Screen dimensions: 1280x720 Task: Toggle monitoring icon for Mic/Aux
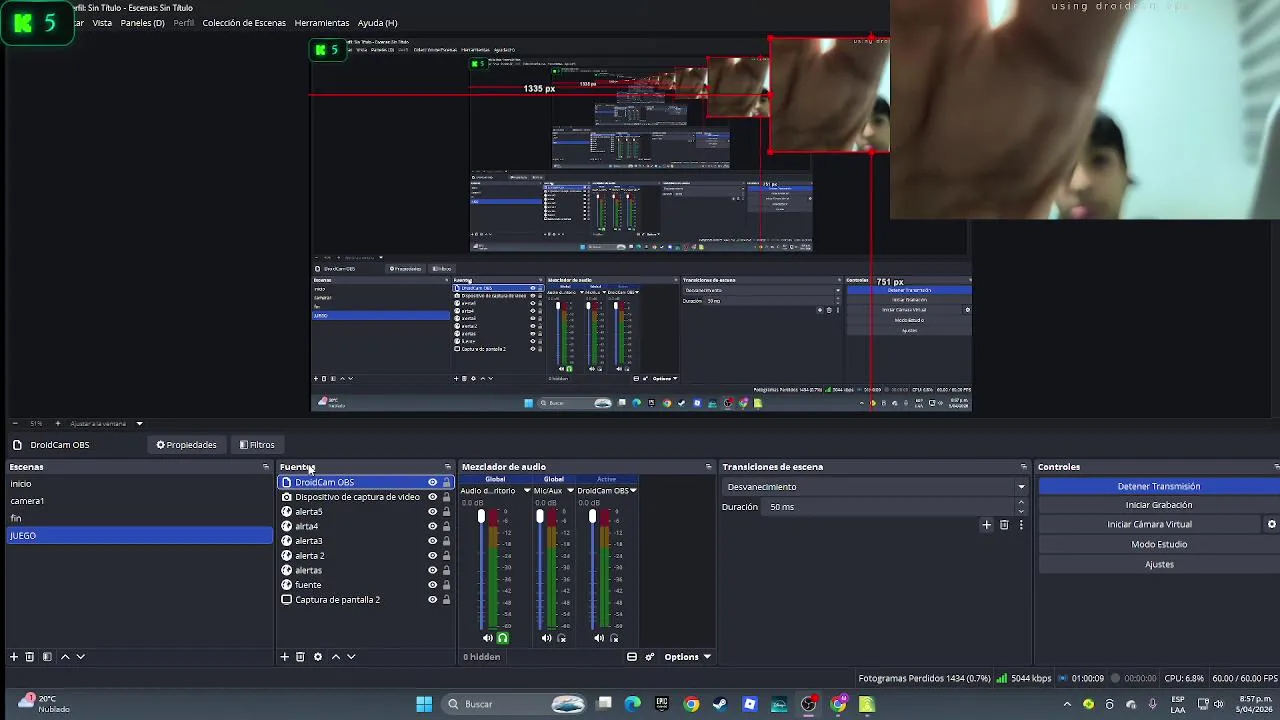coord(561,638)
